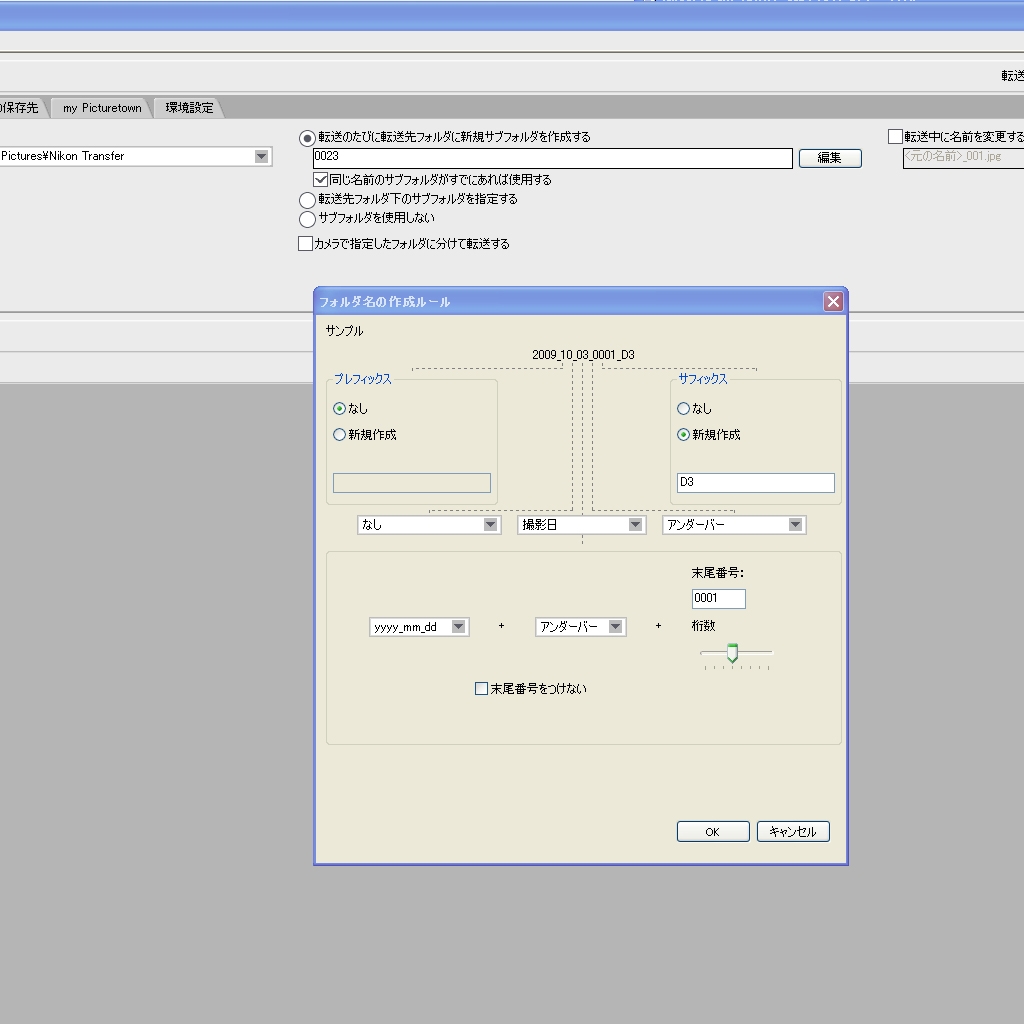Click the OK button
The height and width of the screenshot is (1024, 1024).
pyautogui.click(x=712, y=832)
